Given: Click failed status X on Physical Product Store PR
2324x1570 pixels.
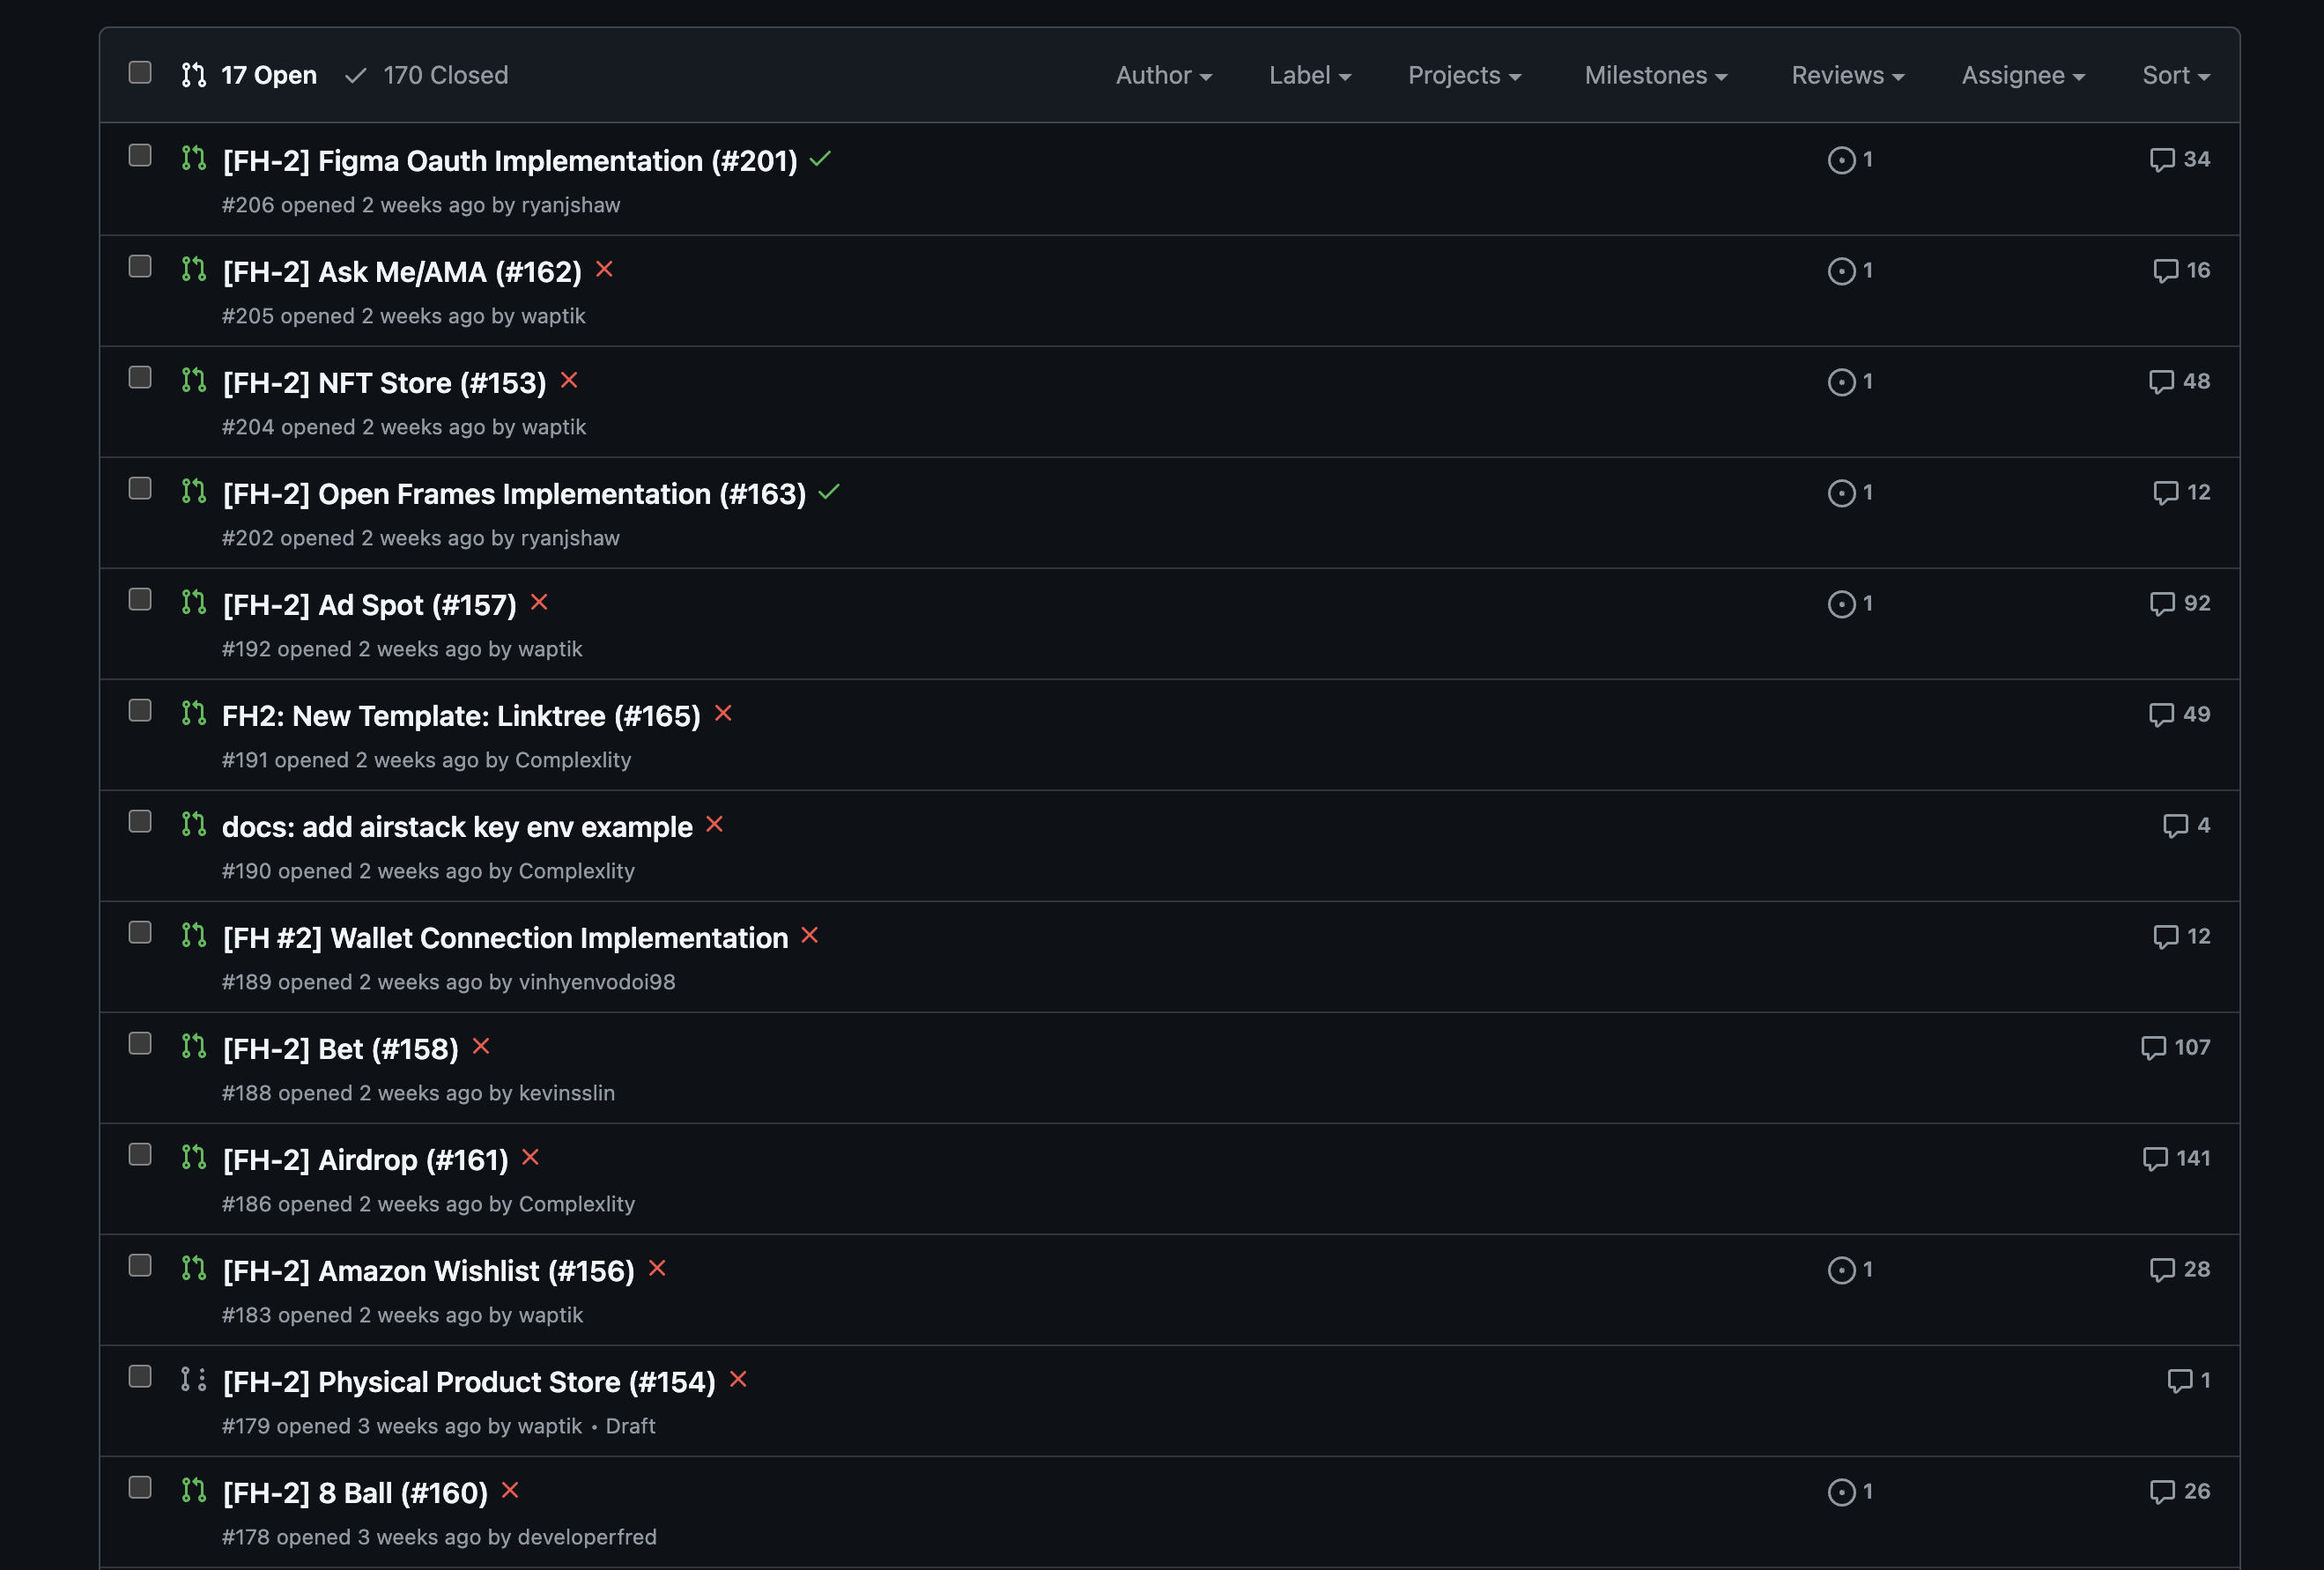Looking at the screenshot, I should coord(738,1379).
